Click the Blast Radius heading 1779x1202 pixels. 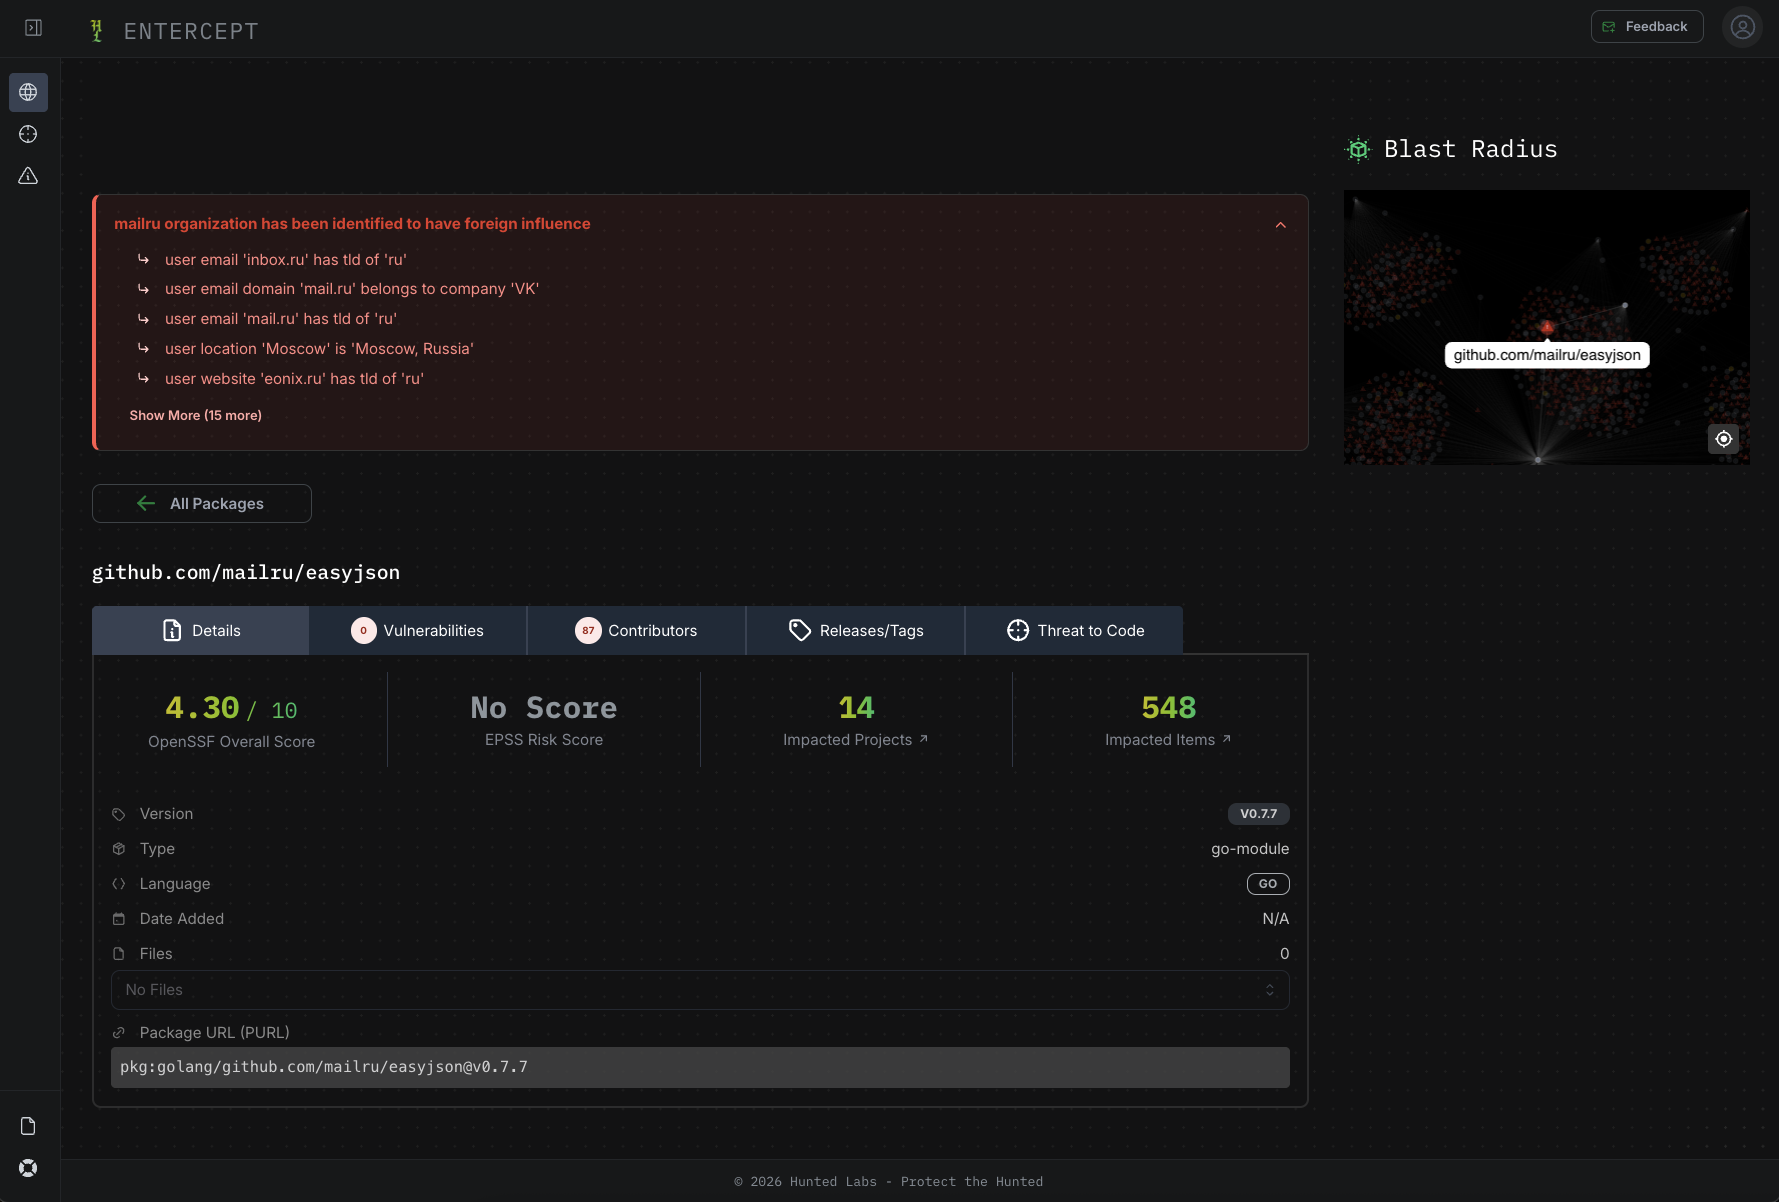pyautogui.click(x=1471, y=149)
